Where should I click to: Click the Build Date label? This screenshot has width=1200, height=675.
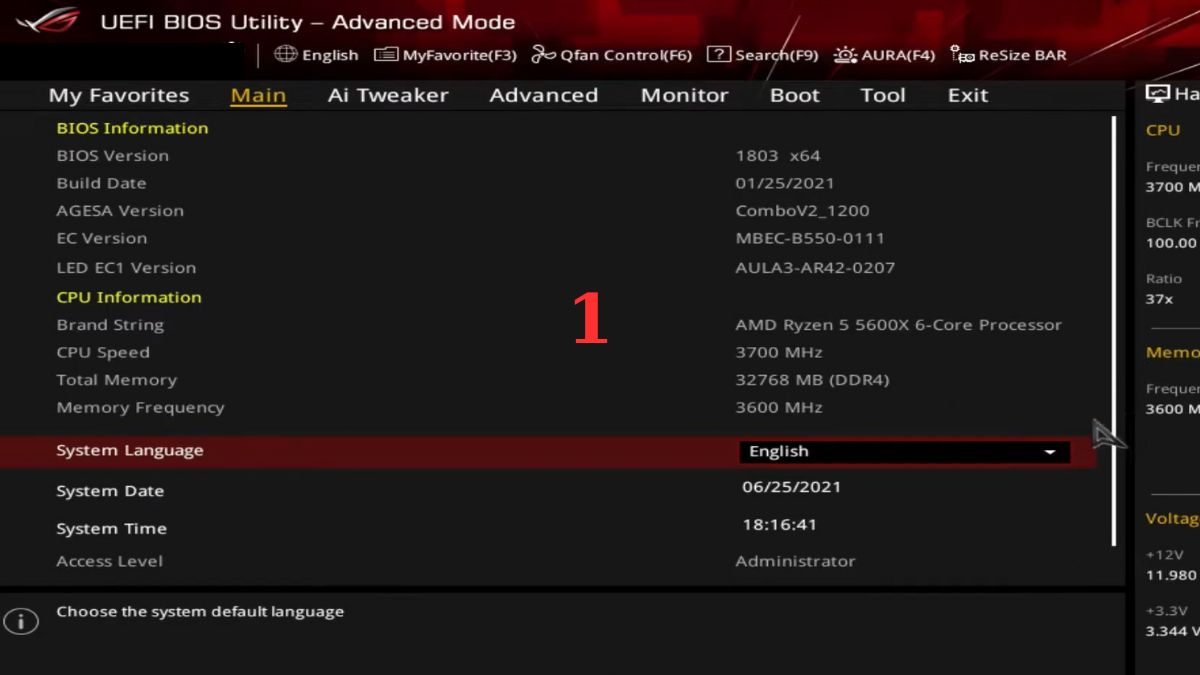(x=101, y=184)
